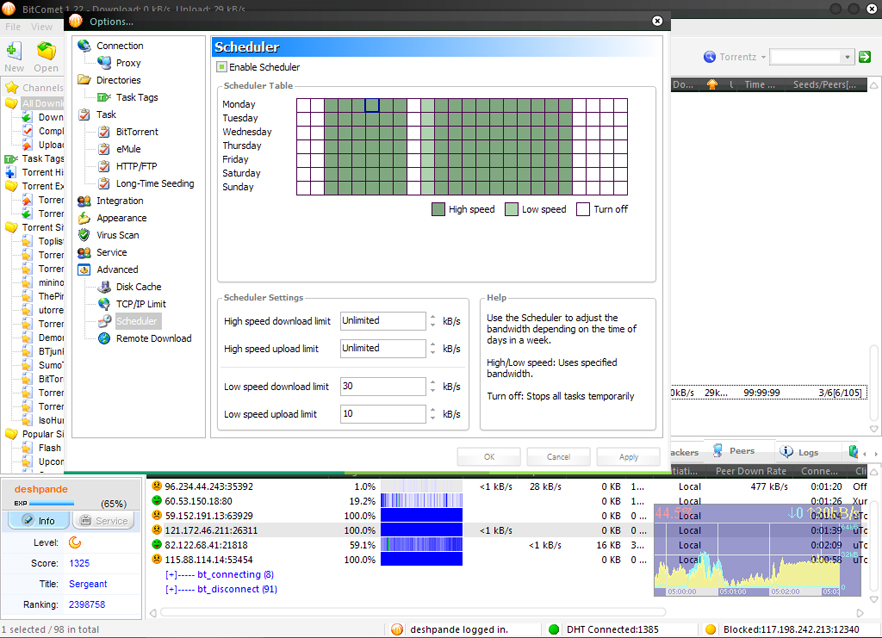Click the TCP/IP Limit globe icon

coord(104,304)
